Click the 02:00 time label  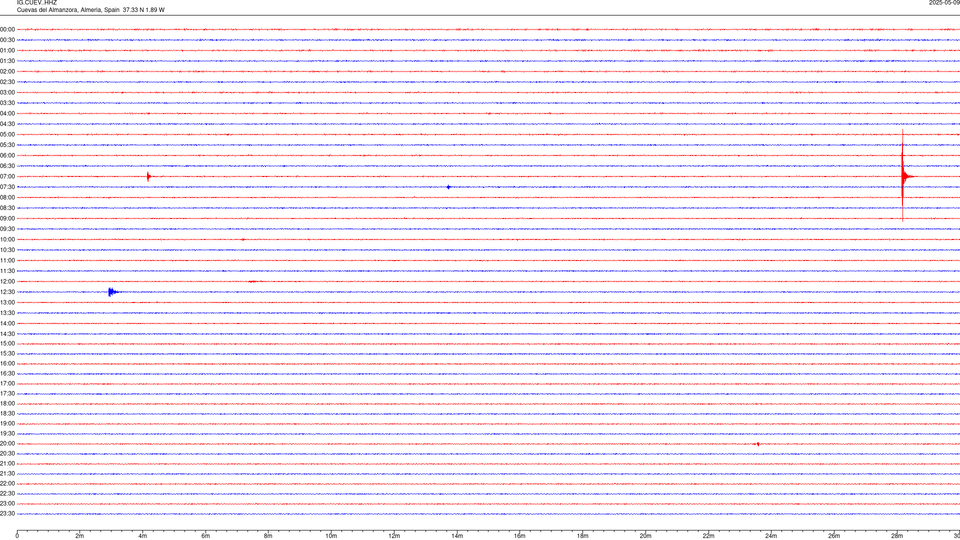(7, 72)
